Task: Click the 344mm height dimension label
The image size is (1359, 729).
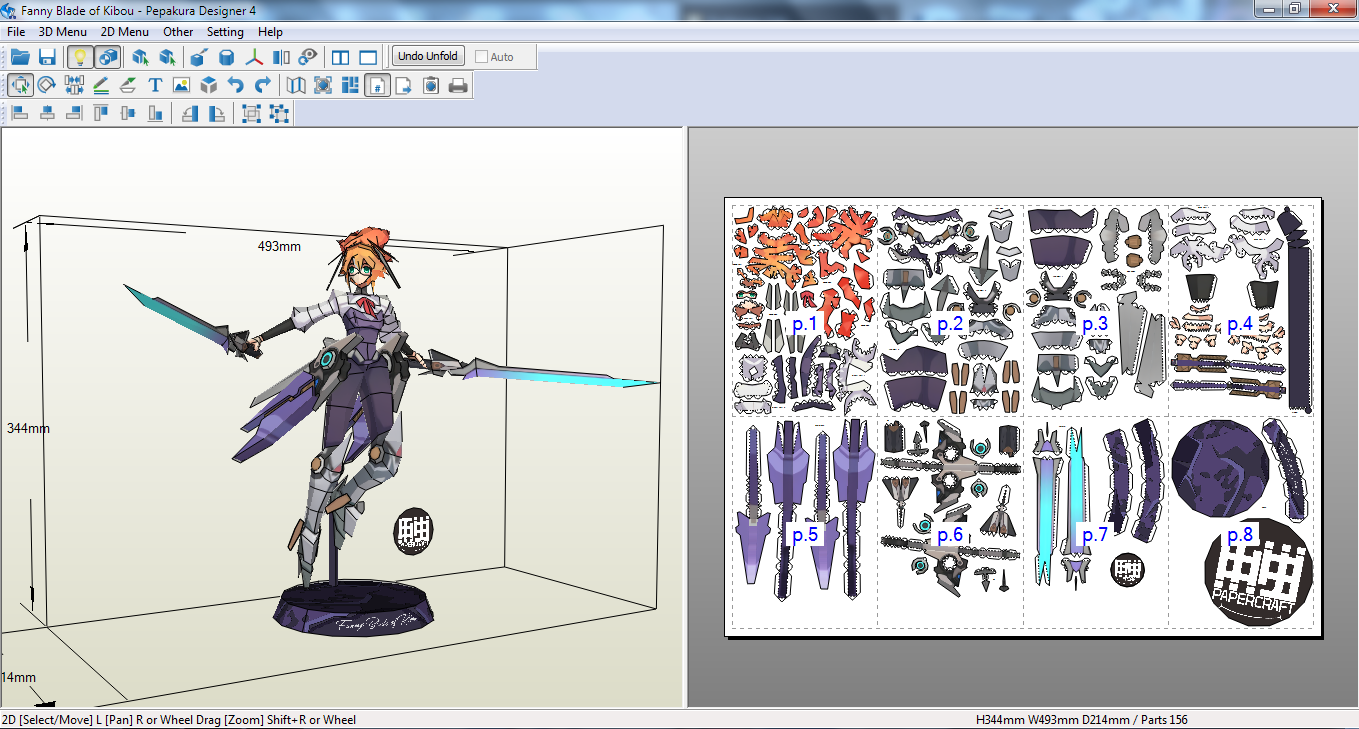Action: point(28,428)
